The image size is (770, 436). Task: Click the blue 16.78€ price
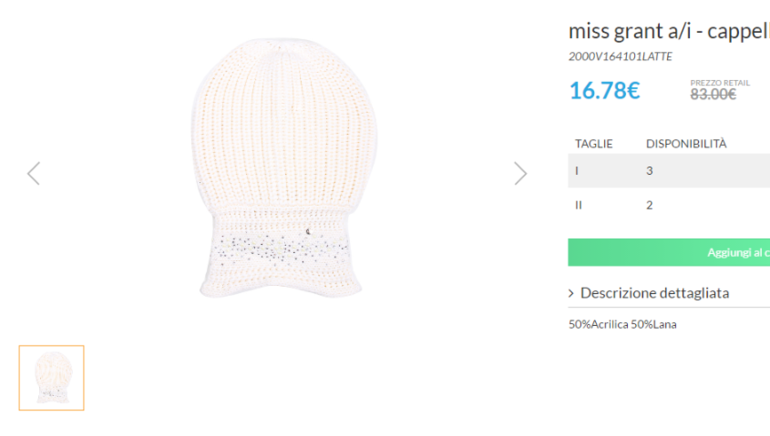(x=604, y=90)
